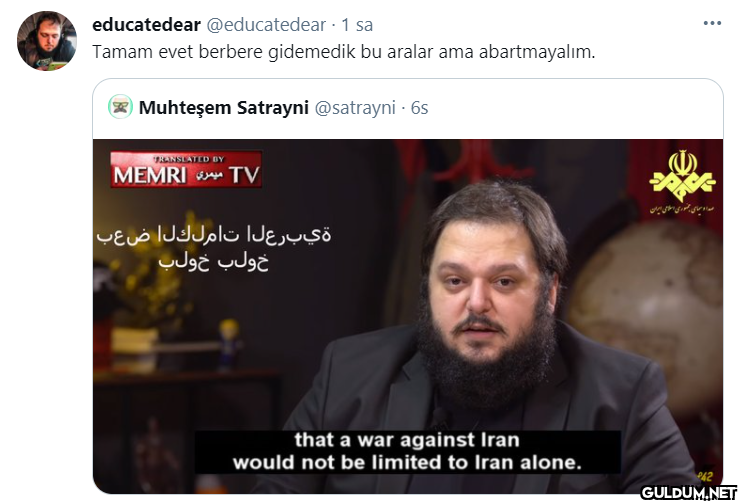Open the @educatedear handle link
Image resolution: width=741 pixels, height=504 pixels.
click(267, 25)
